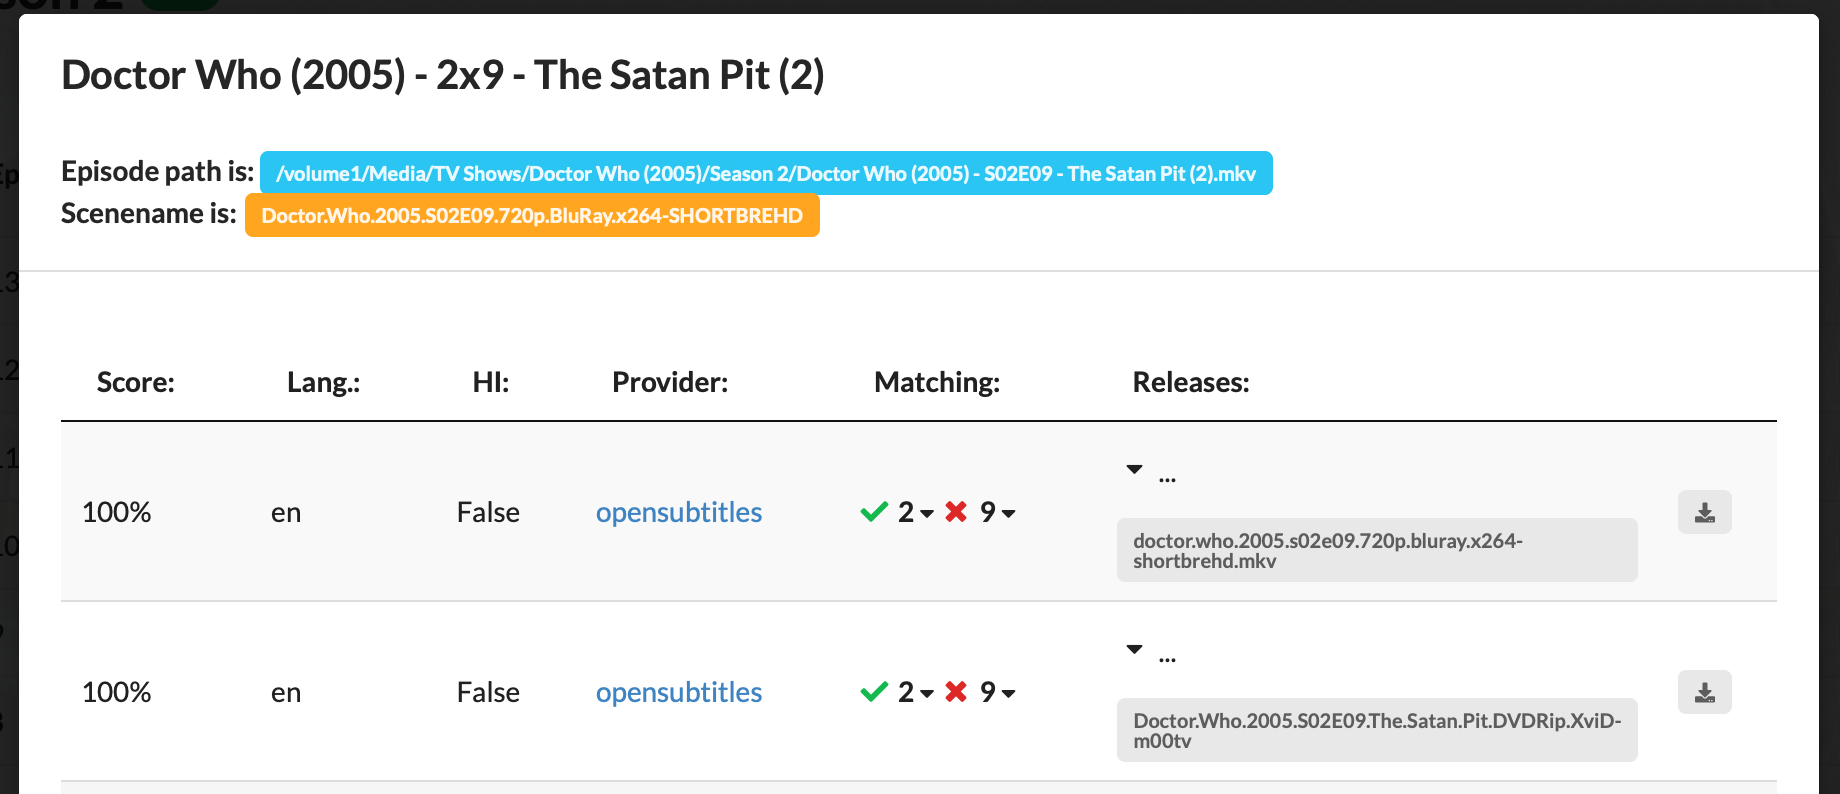Screen dimensions: 1840x794
Task: Download the shortbrehd.mkv subtitle
Action: [1704, 512]
